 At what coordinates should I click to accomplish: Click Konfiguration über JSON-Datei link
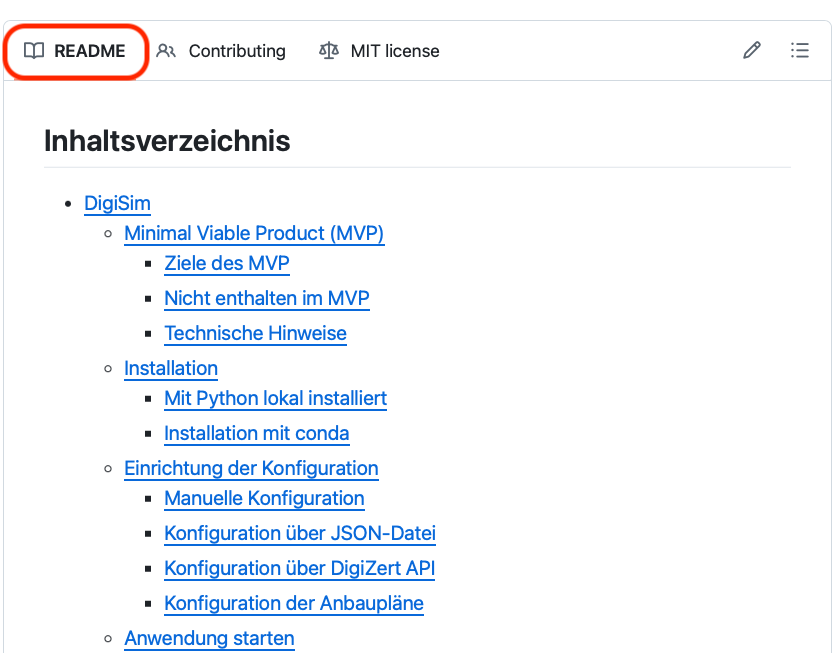300,534
